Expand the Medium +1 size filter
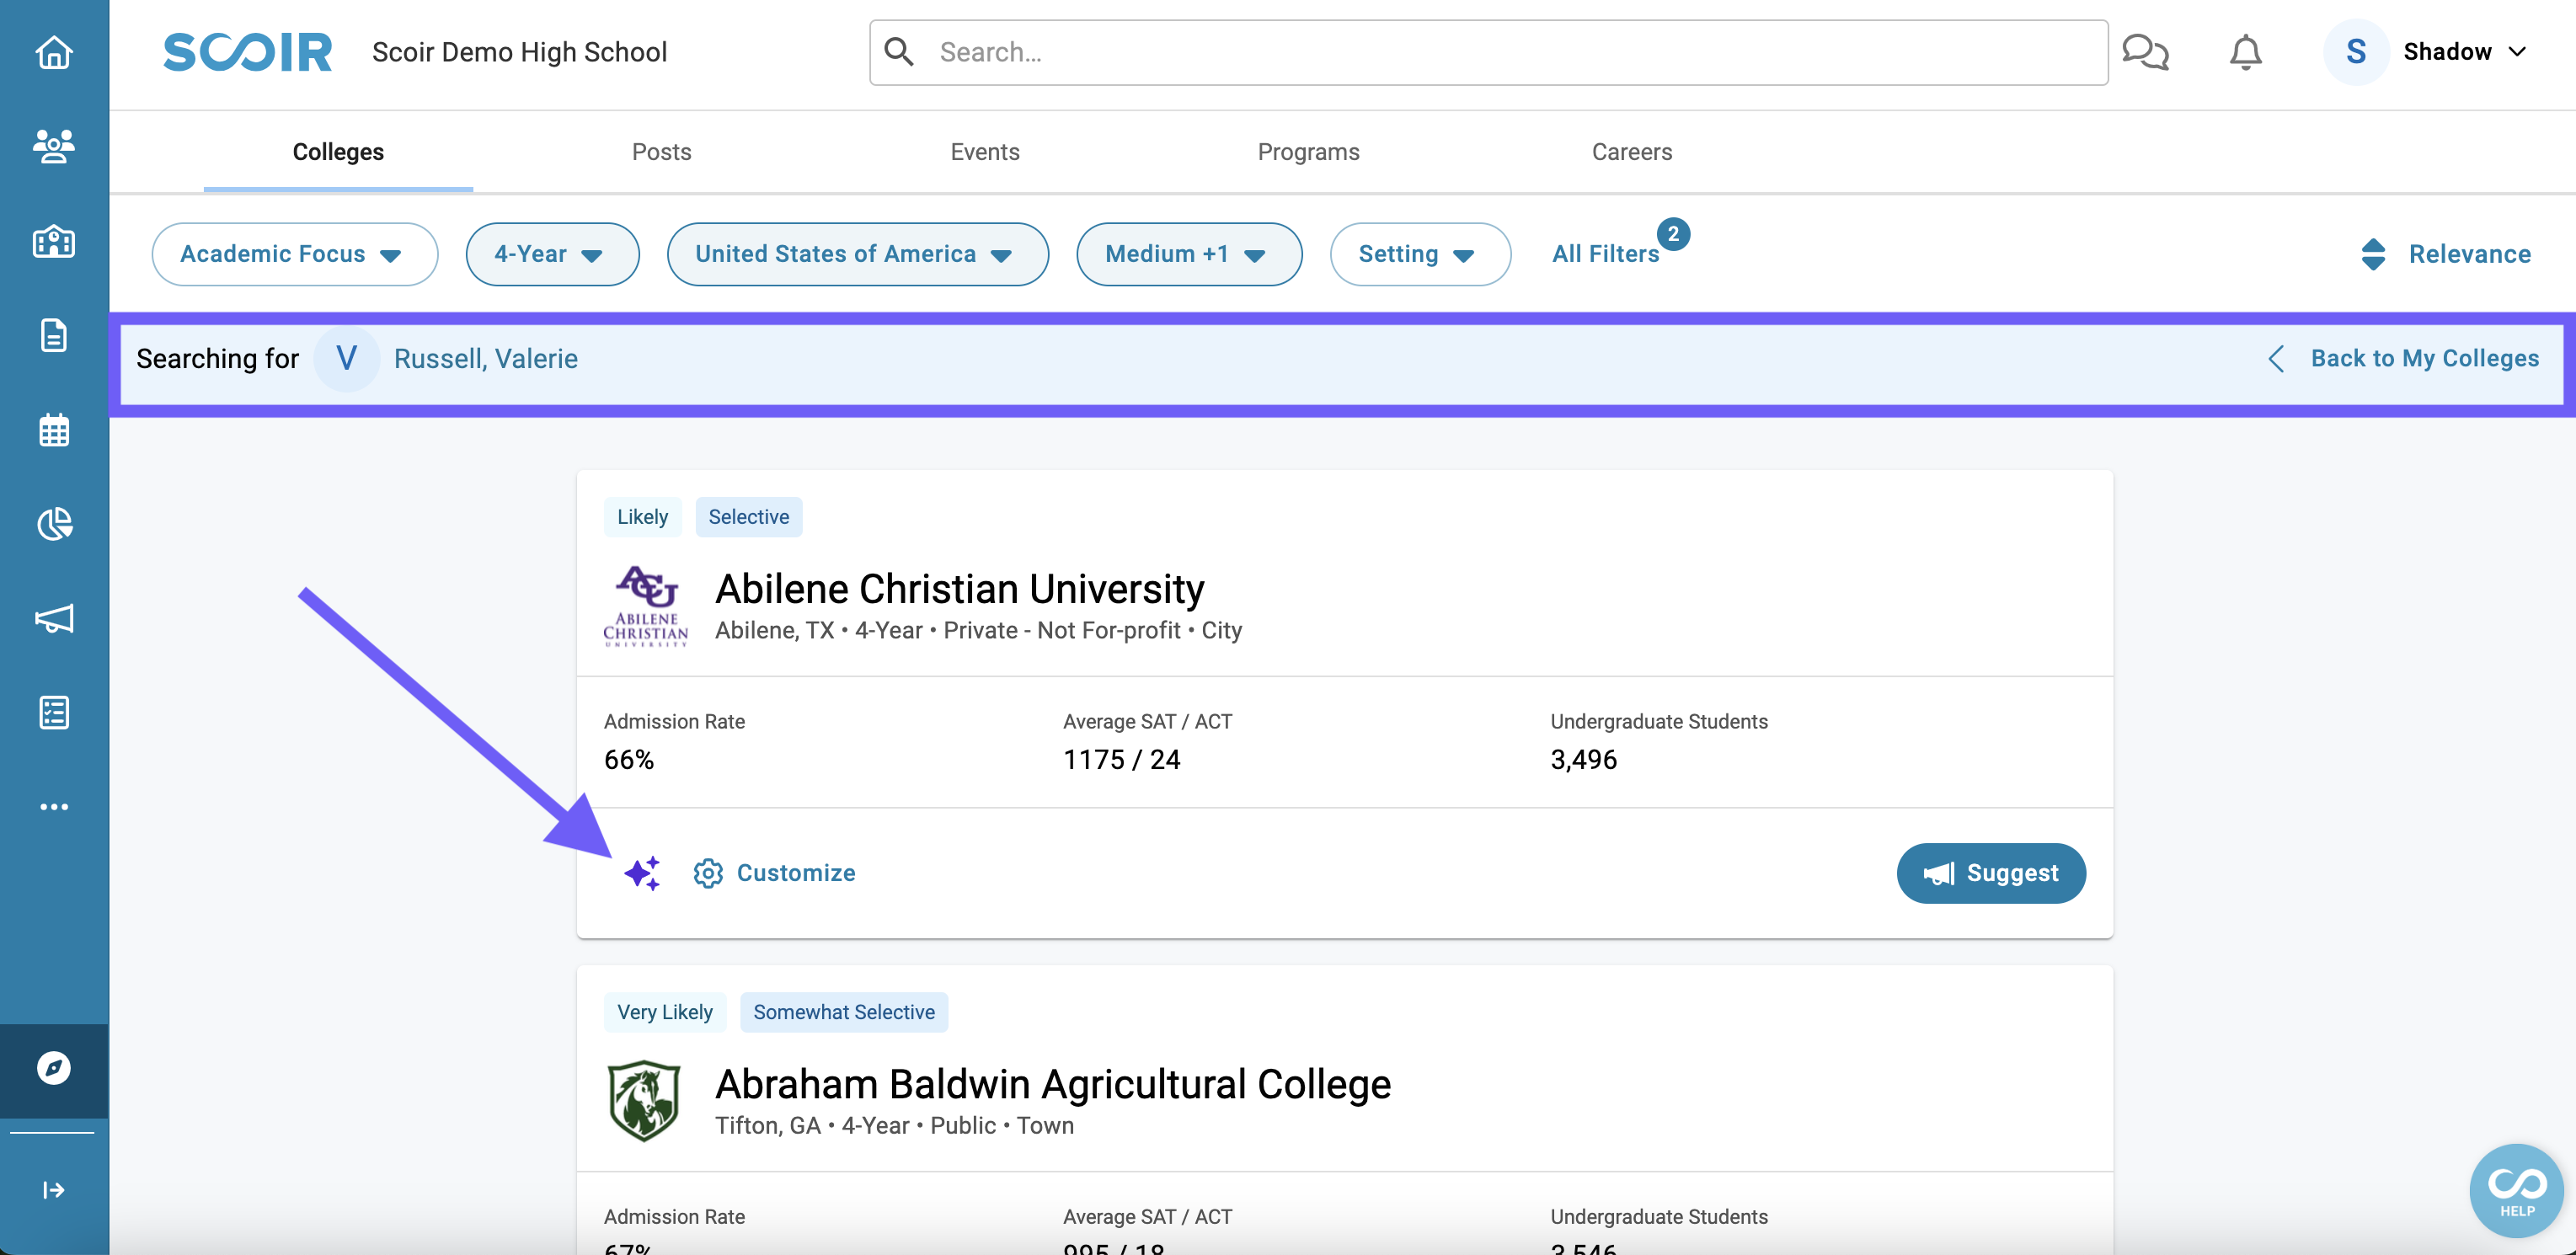This screenshot has width=2576, height=1255. 1189,254
